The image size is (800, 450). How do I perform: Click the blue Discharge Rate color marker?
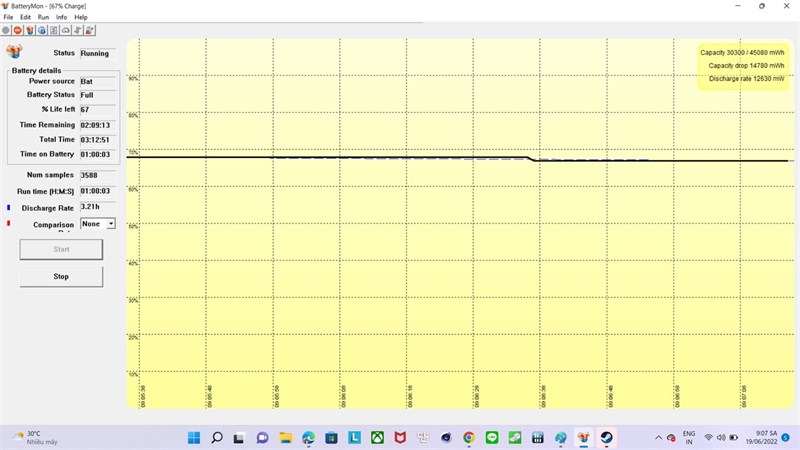pos(8,208)
